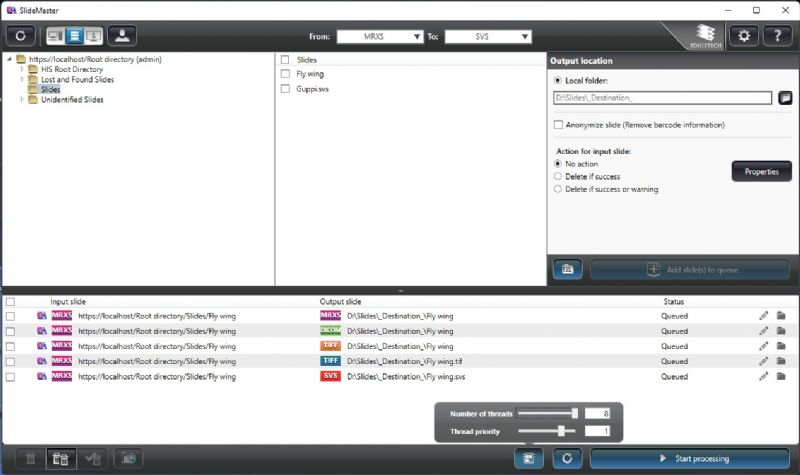Viewport: 800px width, 475px height.
Task: Open the help question mark
Action: 777,36
